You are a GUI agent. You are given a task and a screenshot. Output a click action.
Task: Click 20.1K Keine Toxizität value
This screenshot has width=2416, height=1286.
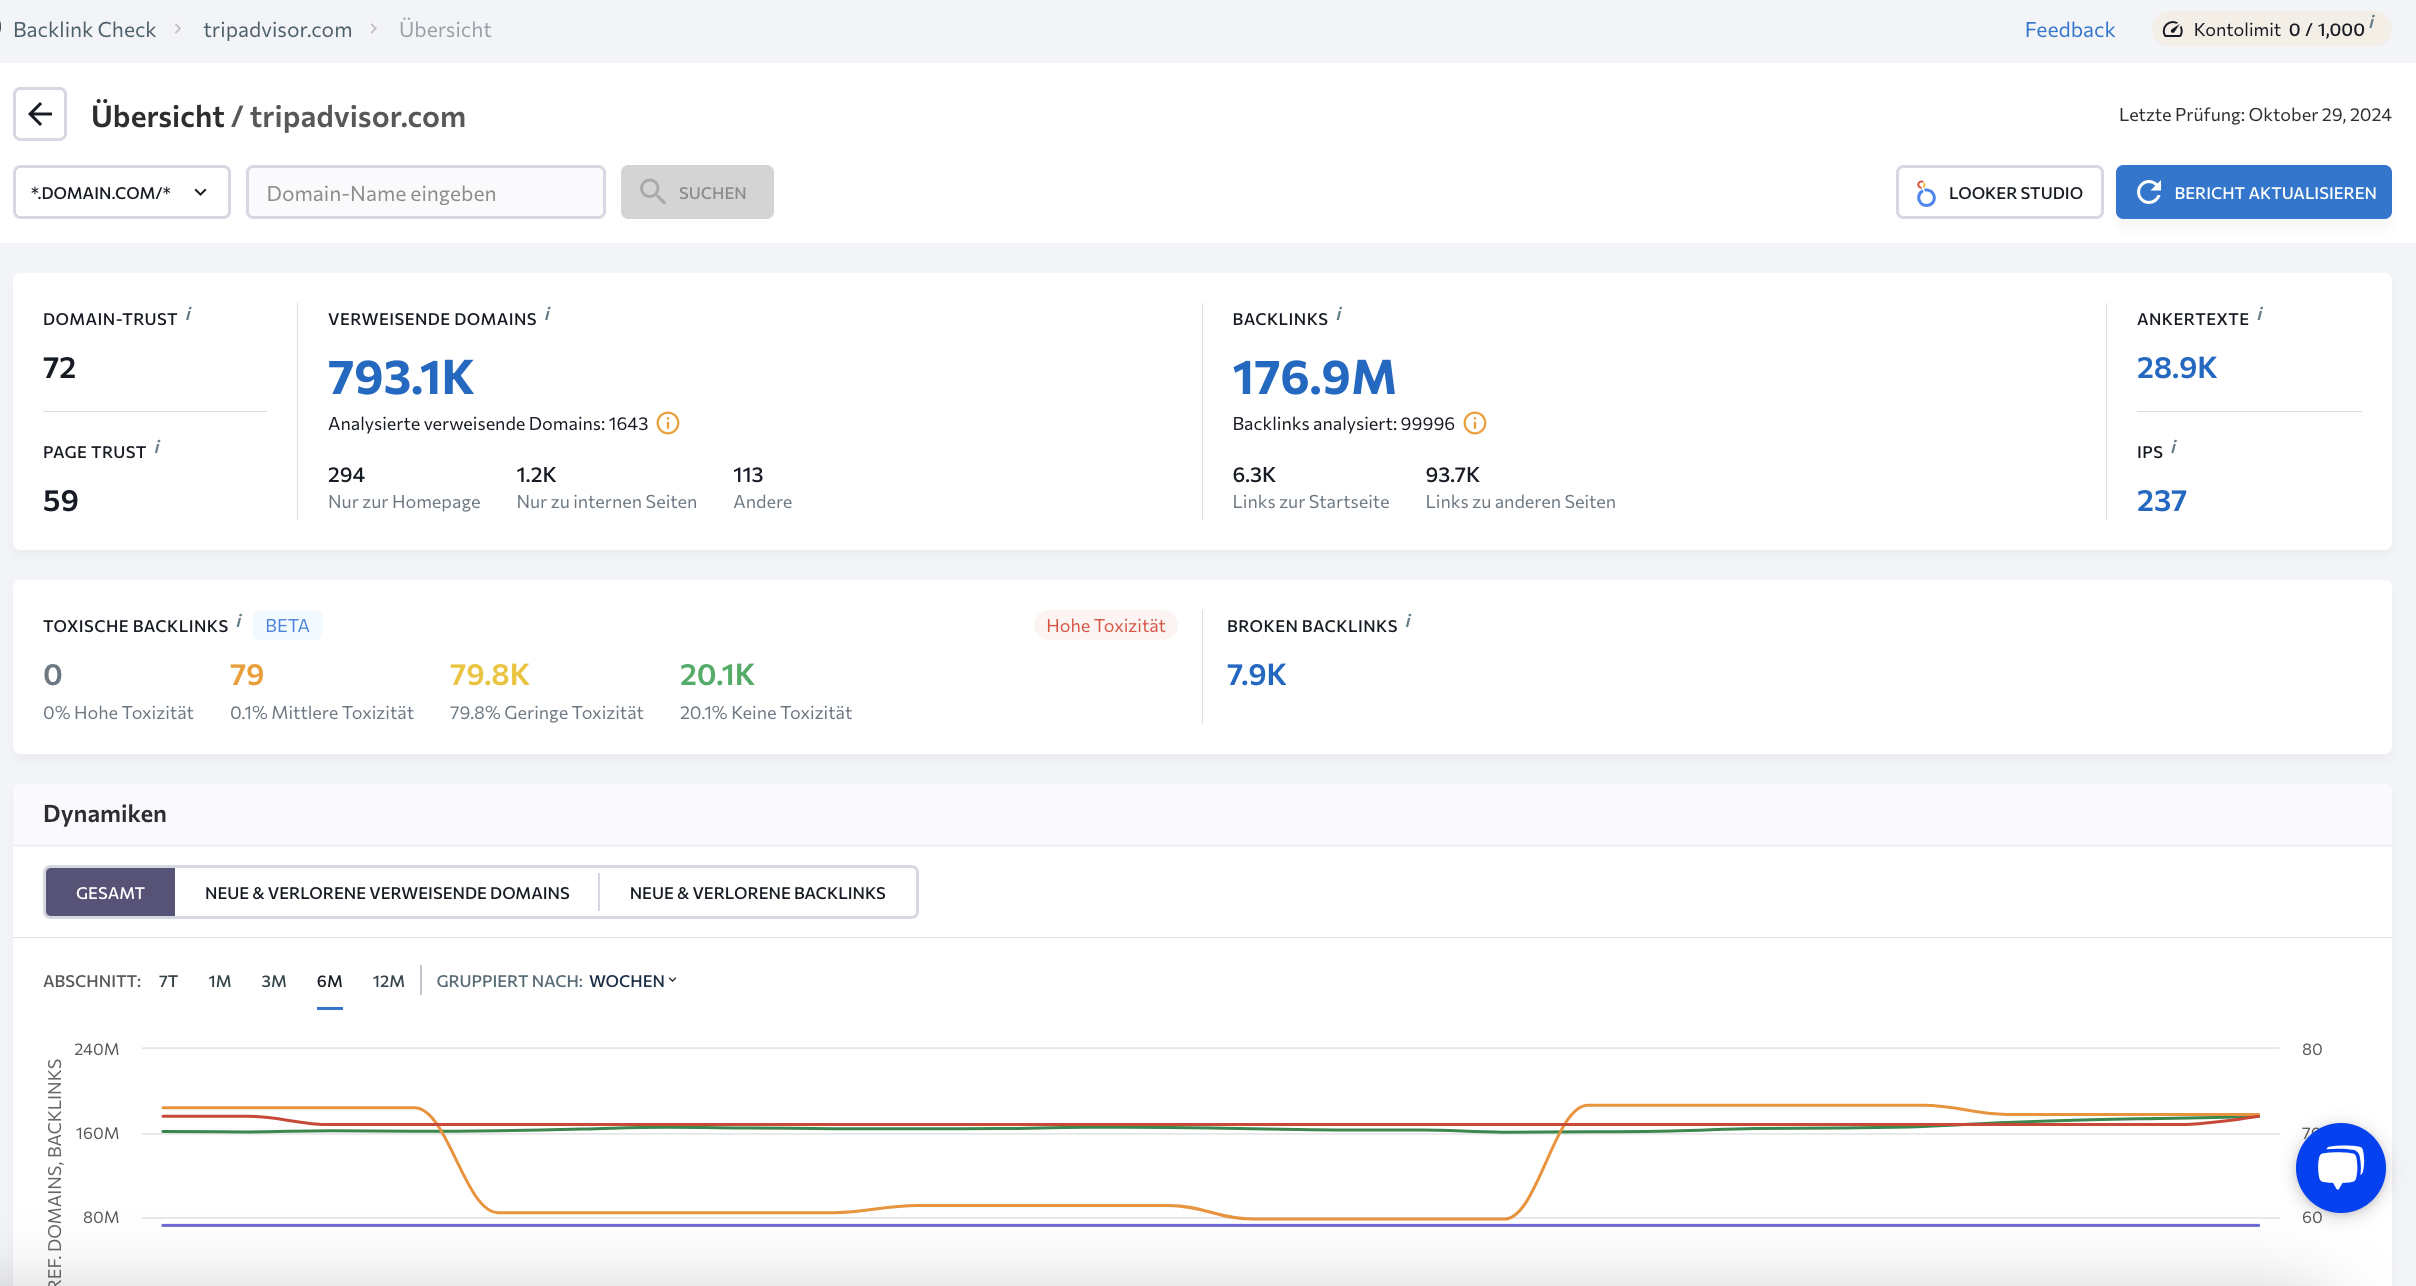tap(717, 675)
